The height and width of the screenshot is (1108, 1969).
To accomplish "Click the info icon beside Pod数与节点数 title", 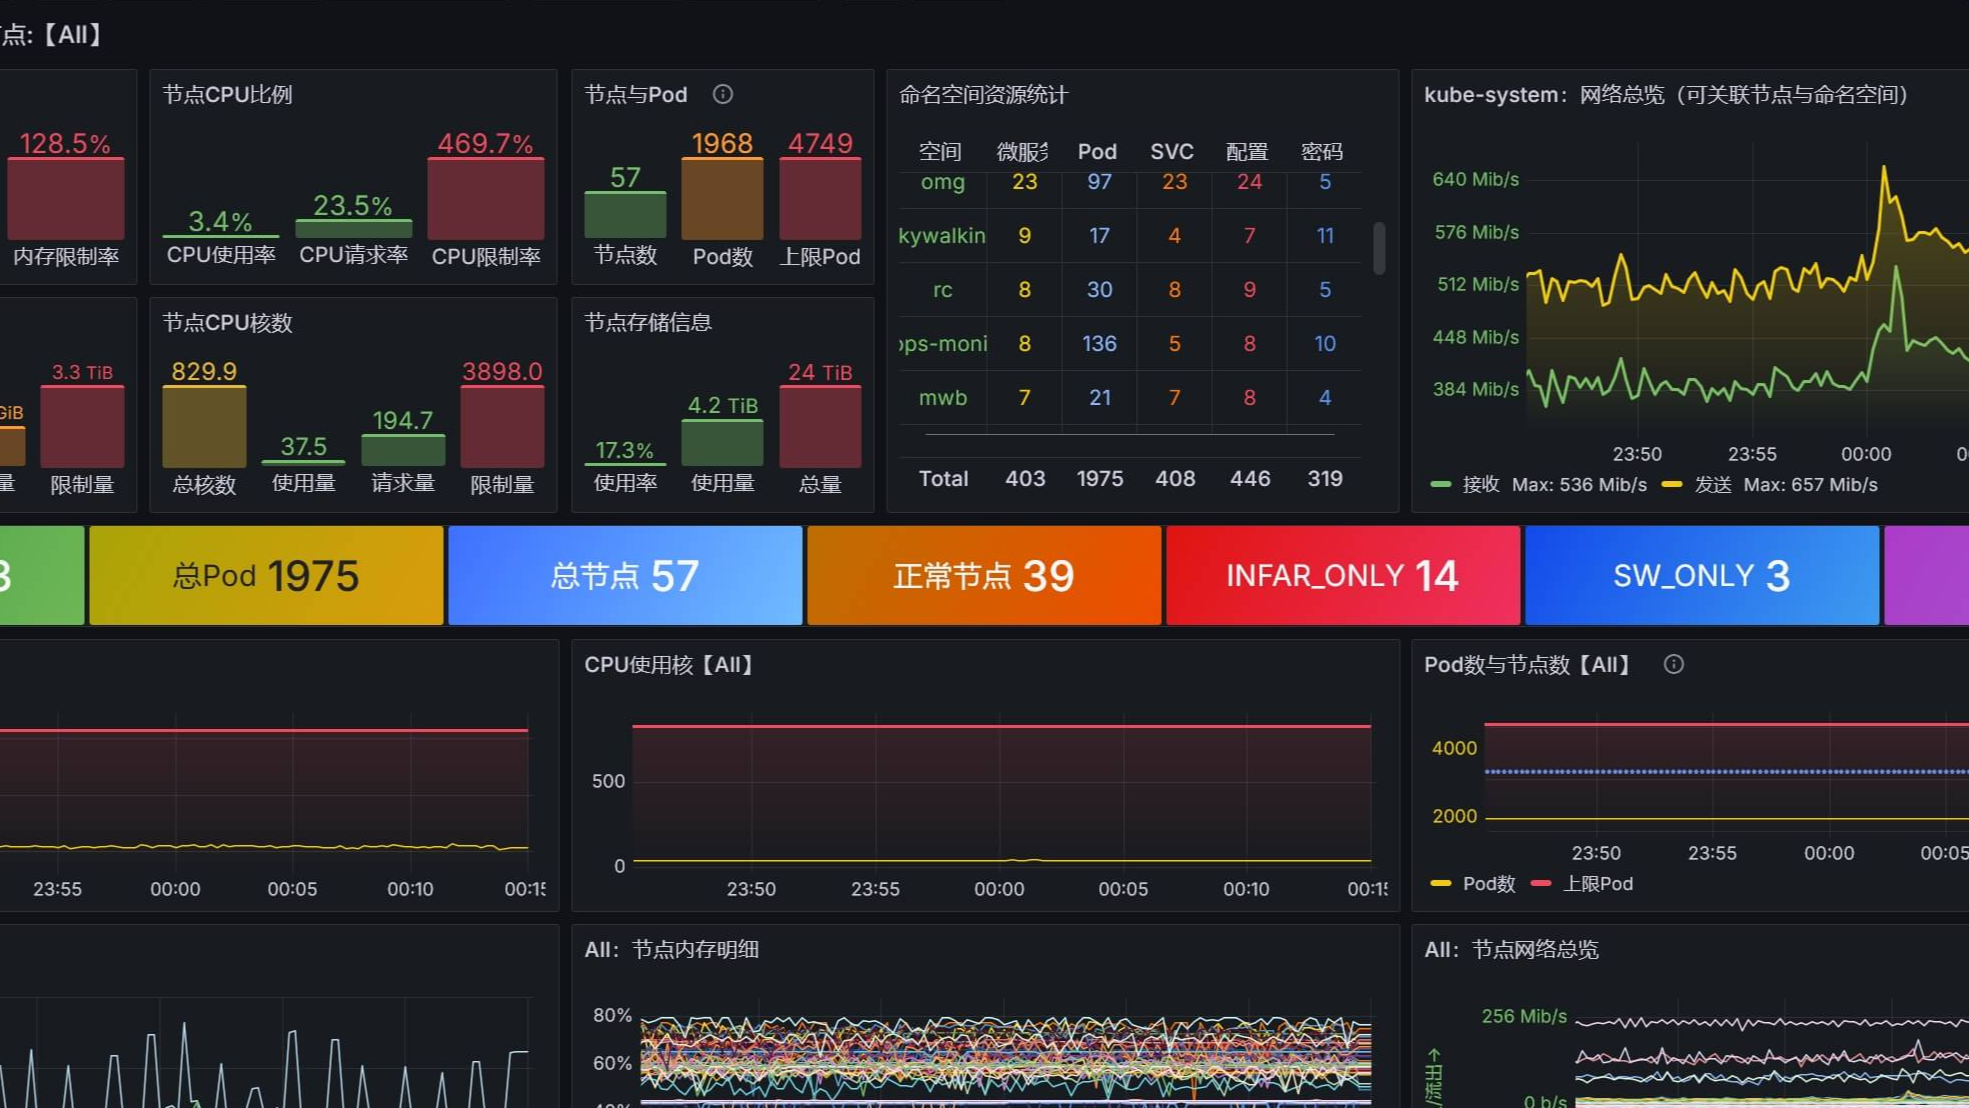I will [x=1673, y=664].
